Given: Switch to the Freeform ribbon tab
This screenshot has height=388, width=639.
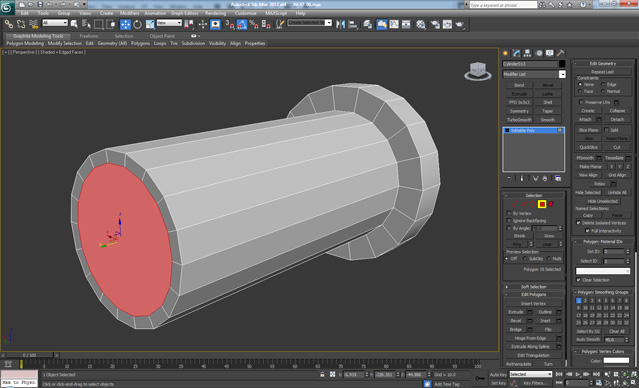Looking at the screenshot, I should [x=89, y=36].
